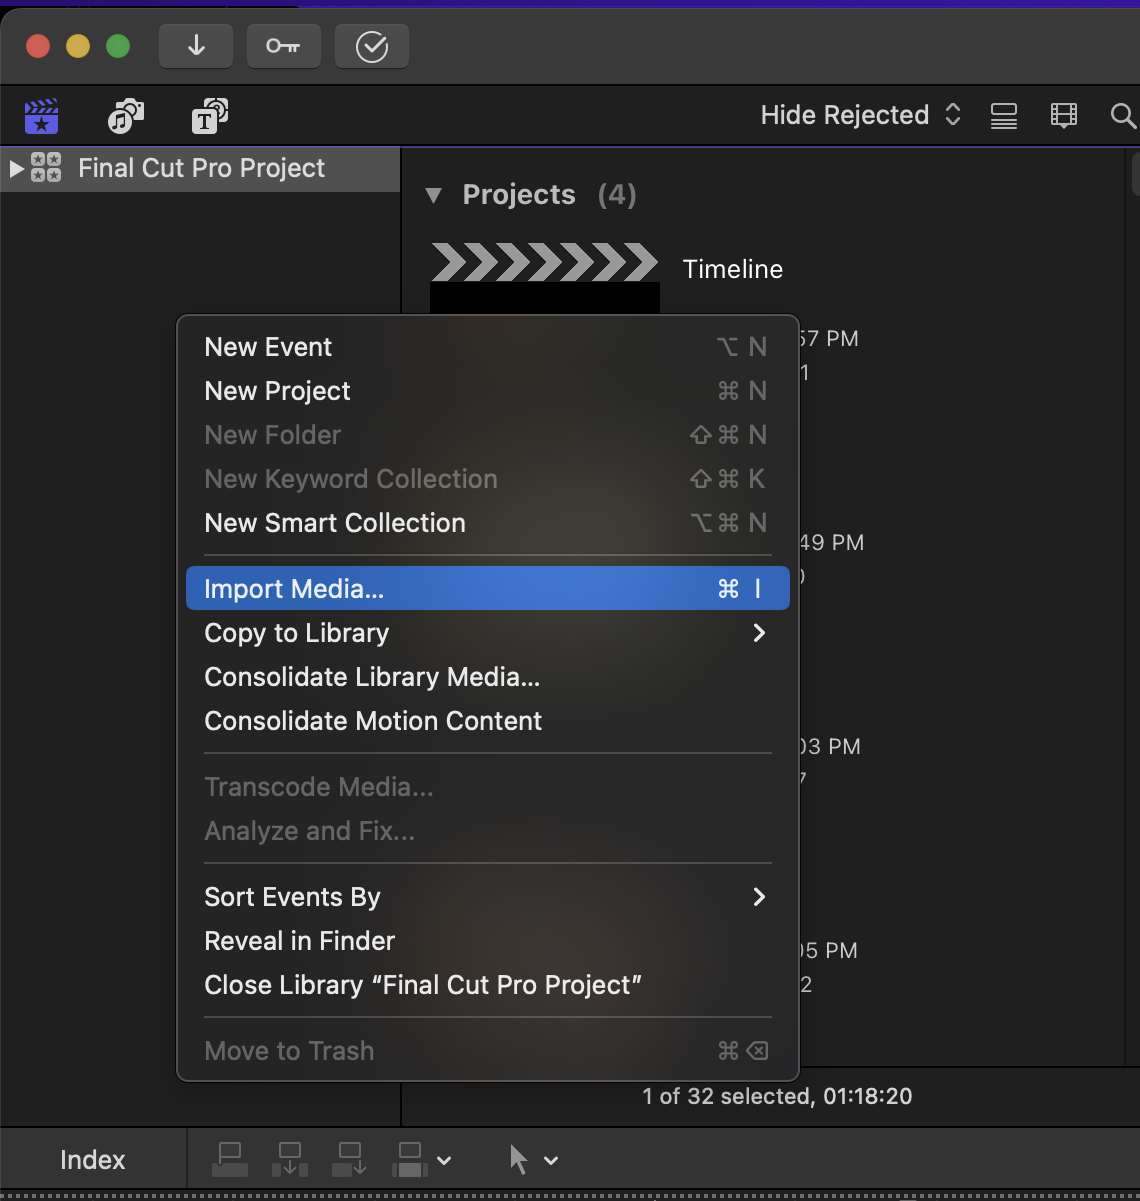
Task: Open the edit options chevron beside Overwrite
Action: 445,1161
